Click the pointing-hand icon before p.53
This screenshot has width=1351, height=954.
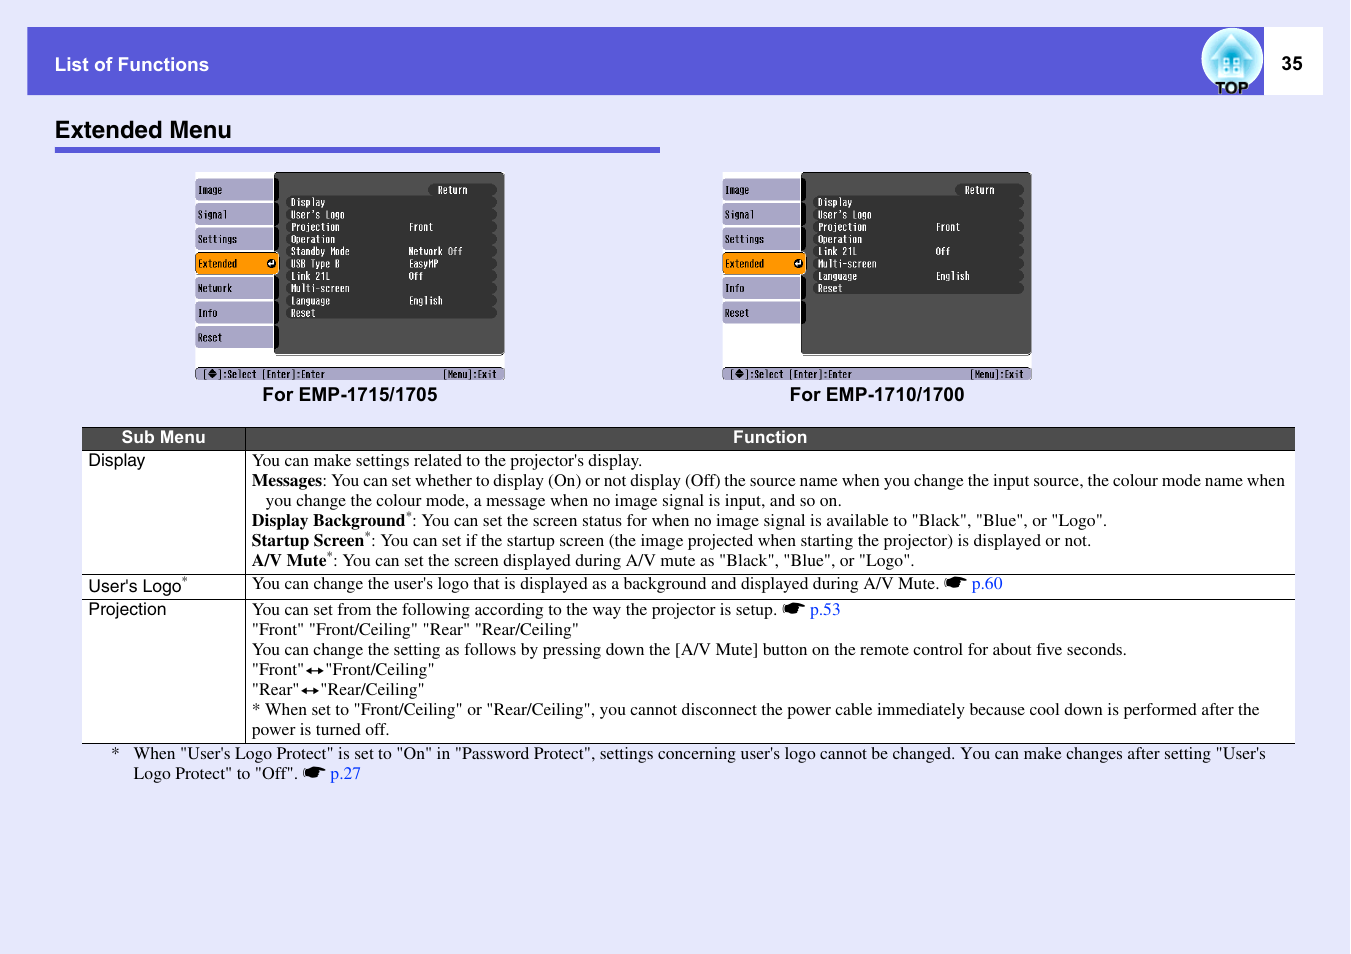(793, 609)
